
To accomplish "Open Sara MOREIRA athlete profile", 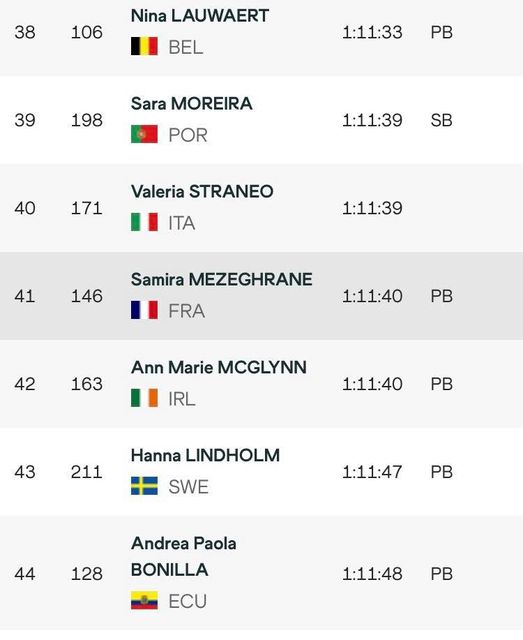I will click(x=191, y=104).
